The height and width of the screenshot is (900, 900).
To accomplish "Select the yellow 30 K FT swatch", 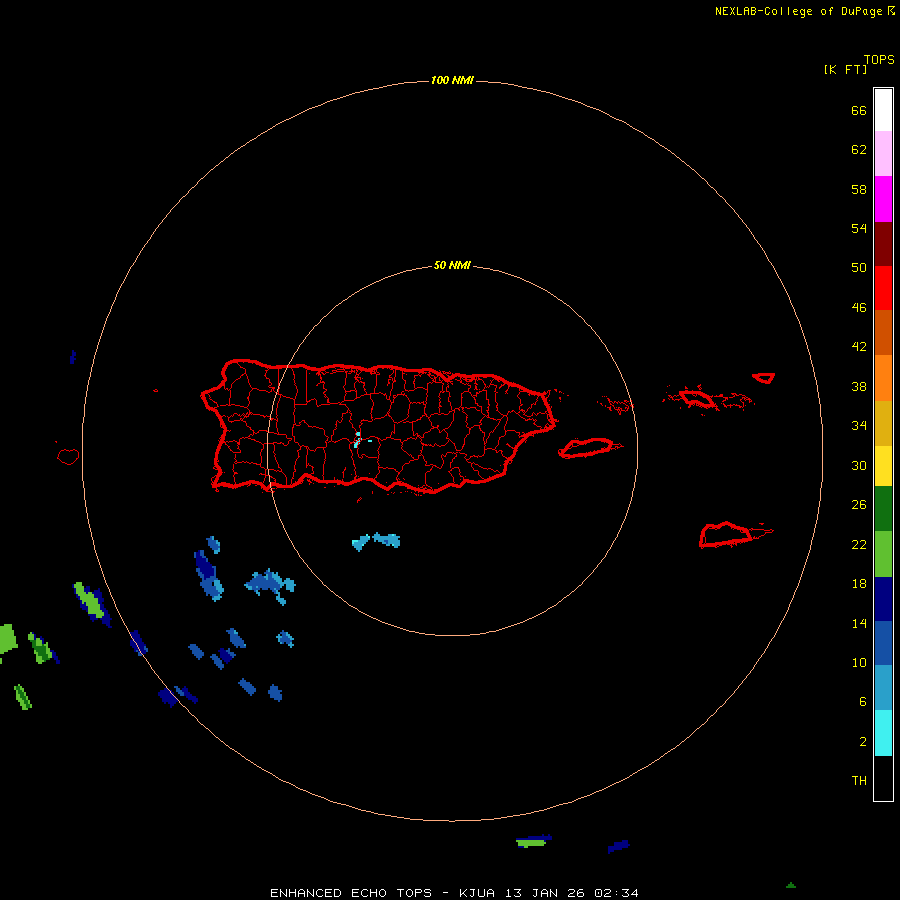I will (883, 465).
